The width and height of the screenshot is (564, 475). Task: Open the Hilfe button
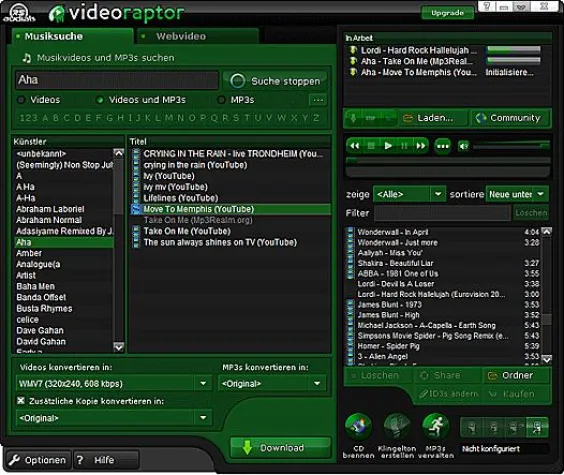(x=106, y=460)
